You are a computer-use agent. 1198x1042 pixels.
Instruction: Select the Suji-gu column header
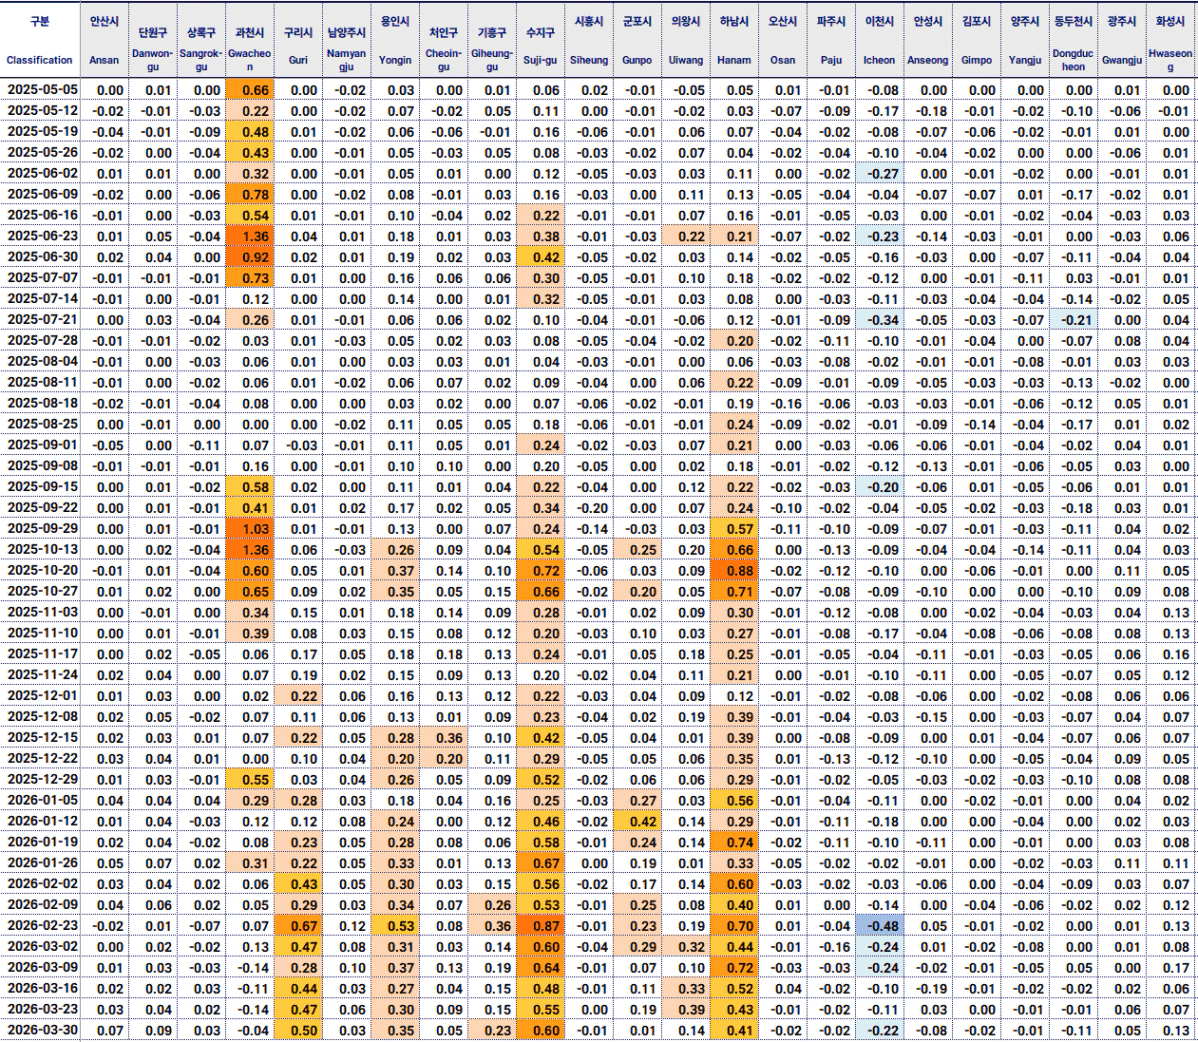(x=540, y=40)
